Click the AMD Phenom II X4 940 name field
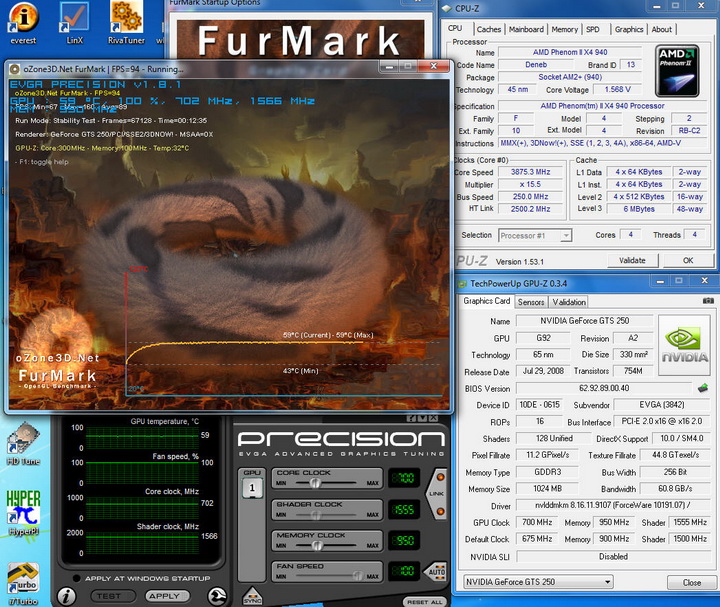The height and width of the screenshot is (607, 720). [x=570, y=52]
